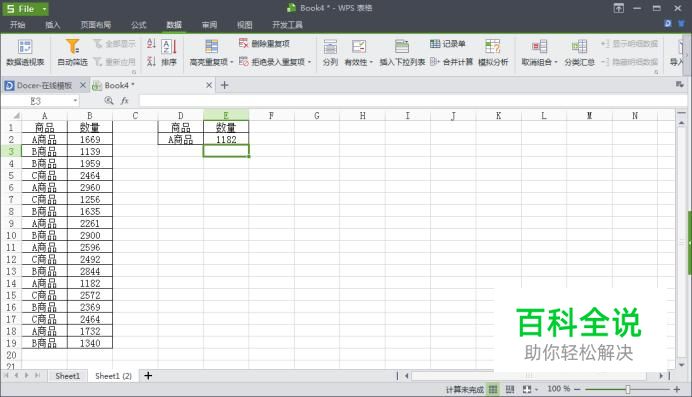Expand the 有效性 dropdown arrow
The height and width of the screenshot is (397, 692).
point(371,62)
